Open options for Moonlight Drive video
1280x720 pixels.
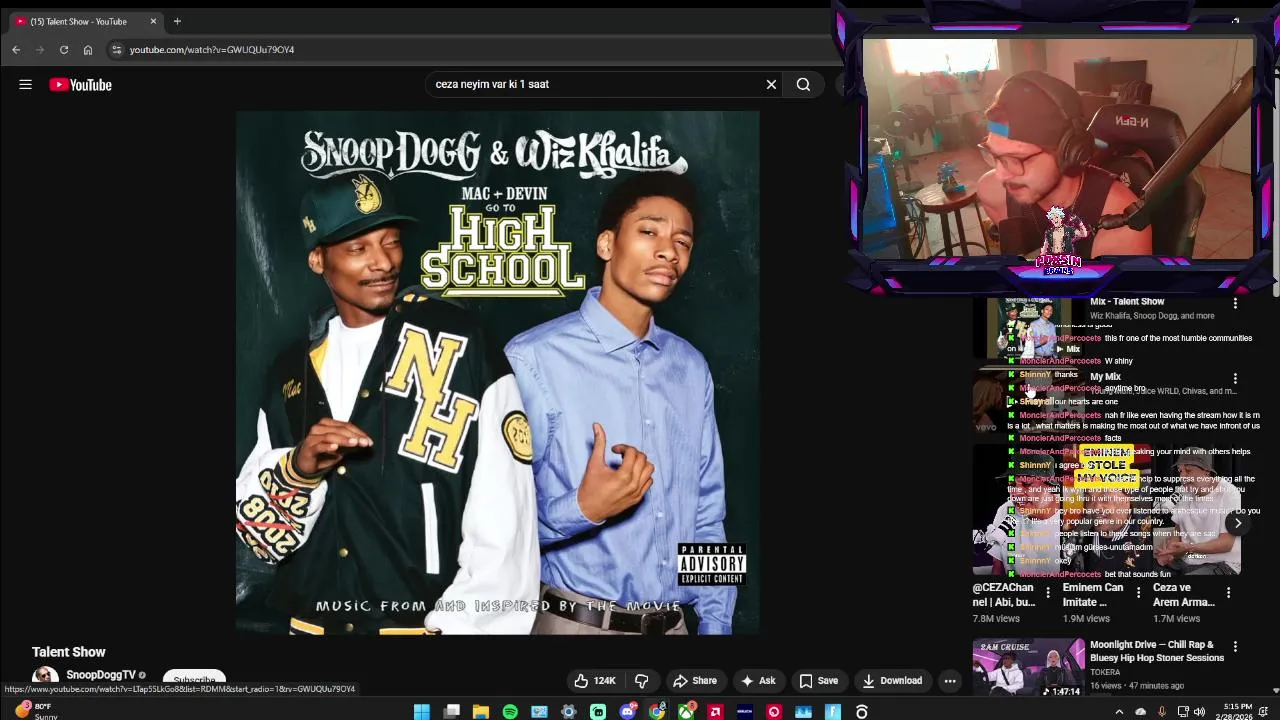pos(1235,647)
